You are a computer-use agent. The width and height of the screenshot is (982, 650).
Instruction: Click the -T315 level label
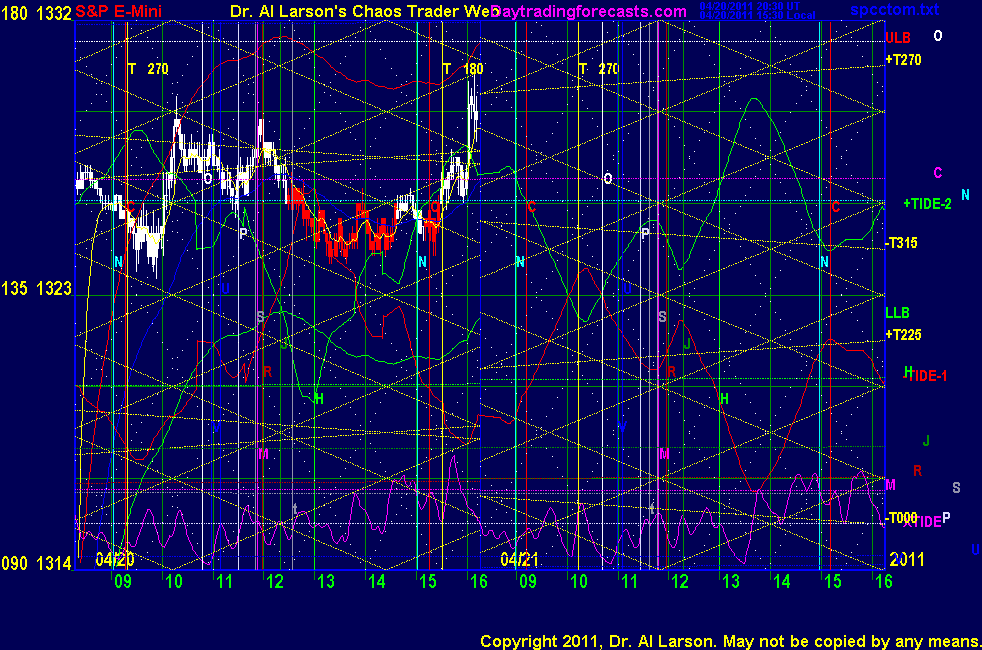[901, 243]
